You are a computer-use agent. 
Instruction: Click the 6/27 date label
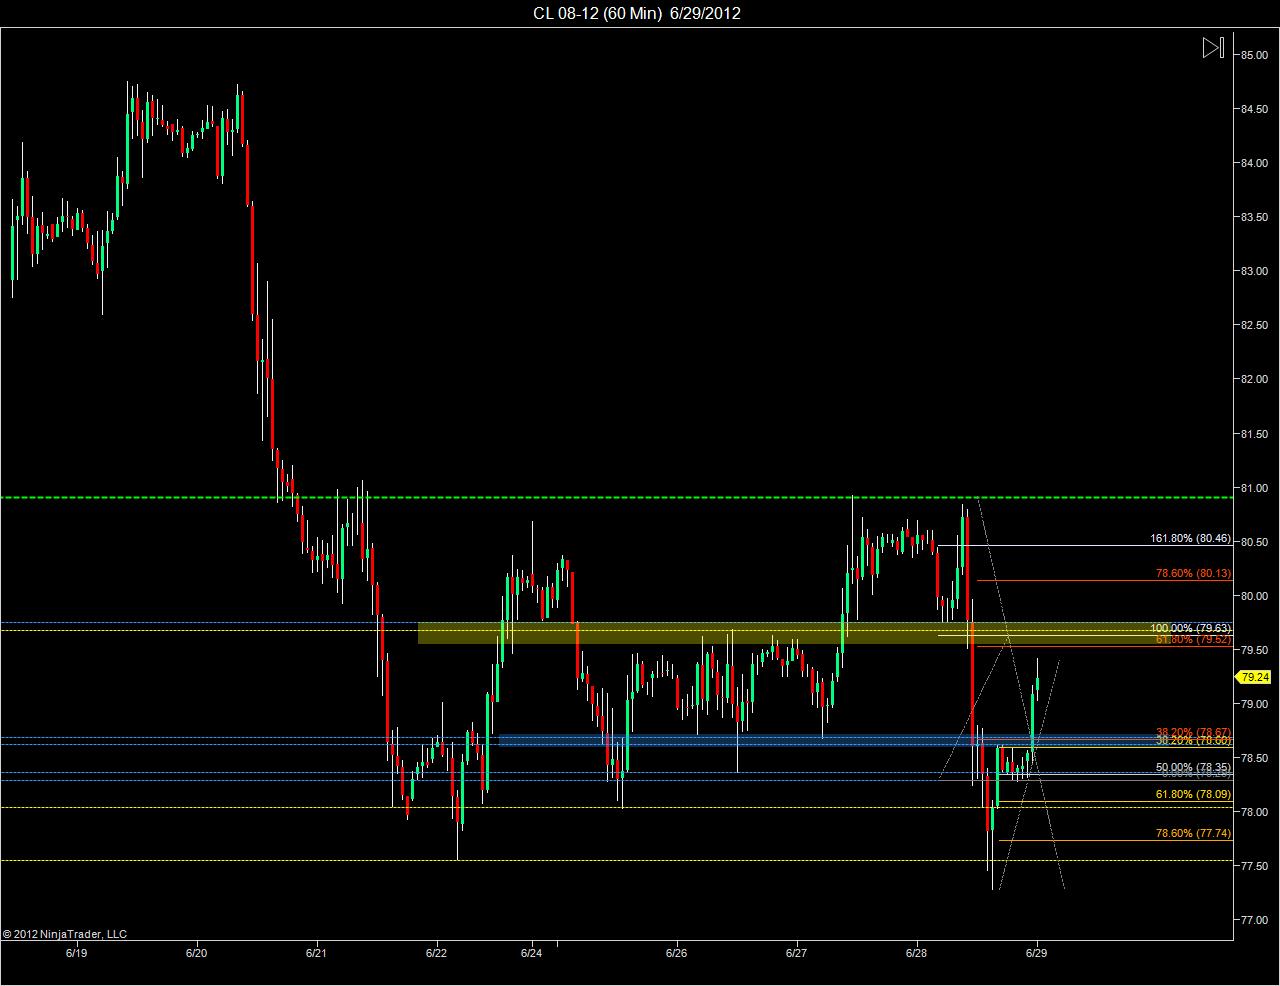[x=797, y=954]
